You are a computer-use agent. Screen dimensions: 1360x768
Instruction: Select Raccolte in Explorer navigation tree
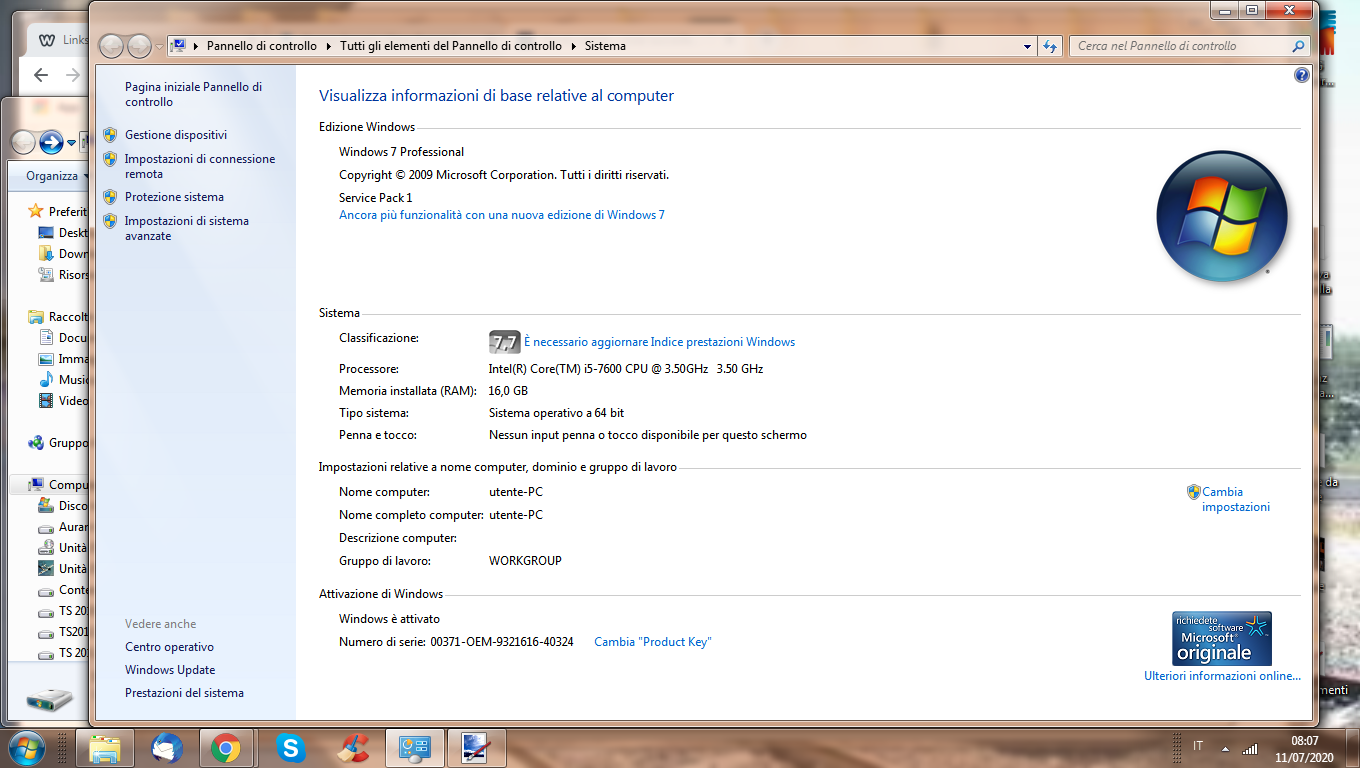coord(59,317)
